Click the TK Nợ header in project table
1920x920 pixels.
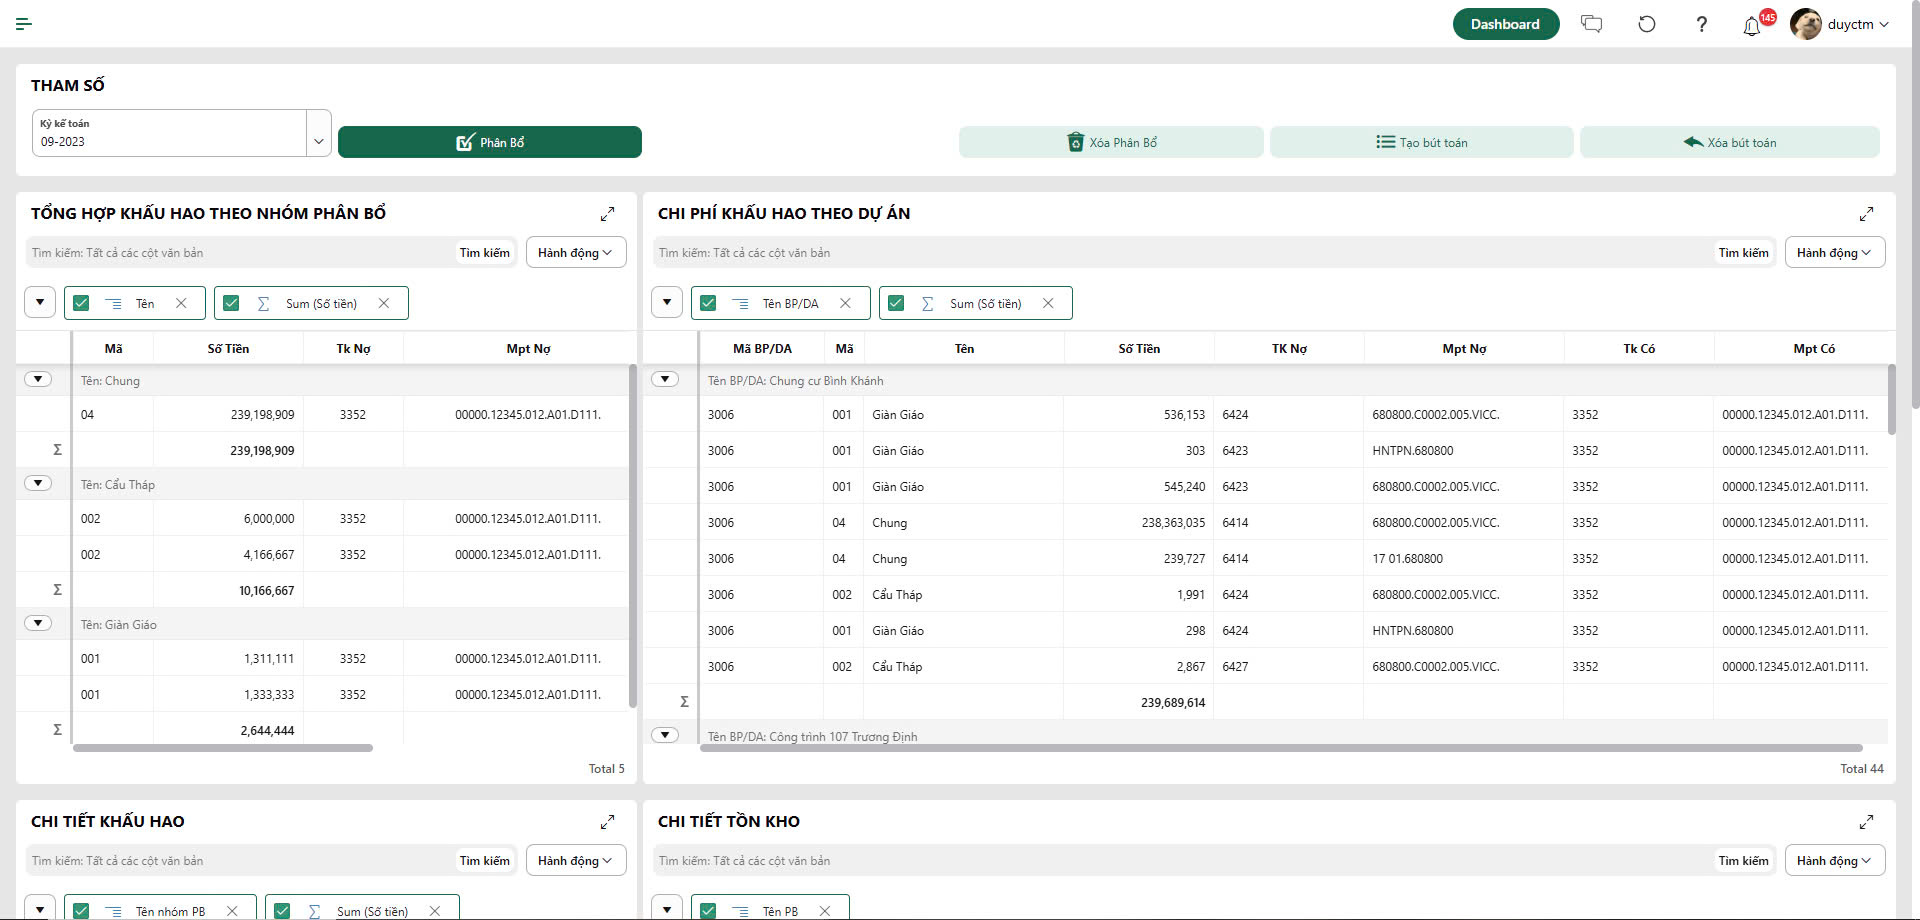pyautogui.click(x=1289, y=349)
